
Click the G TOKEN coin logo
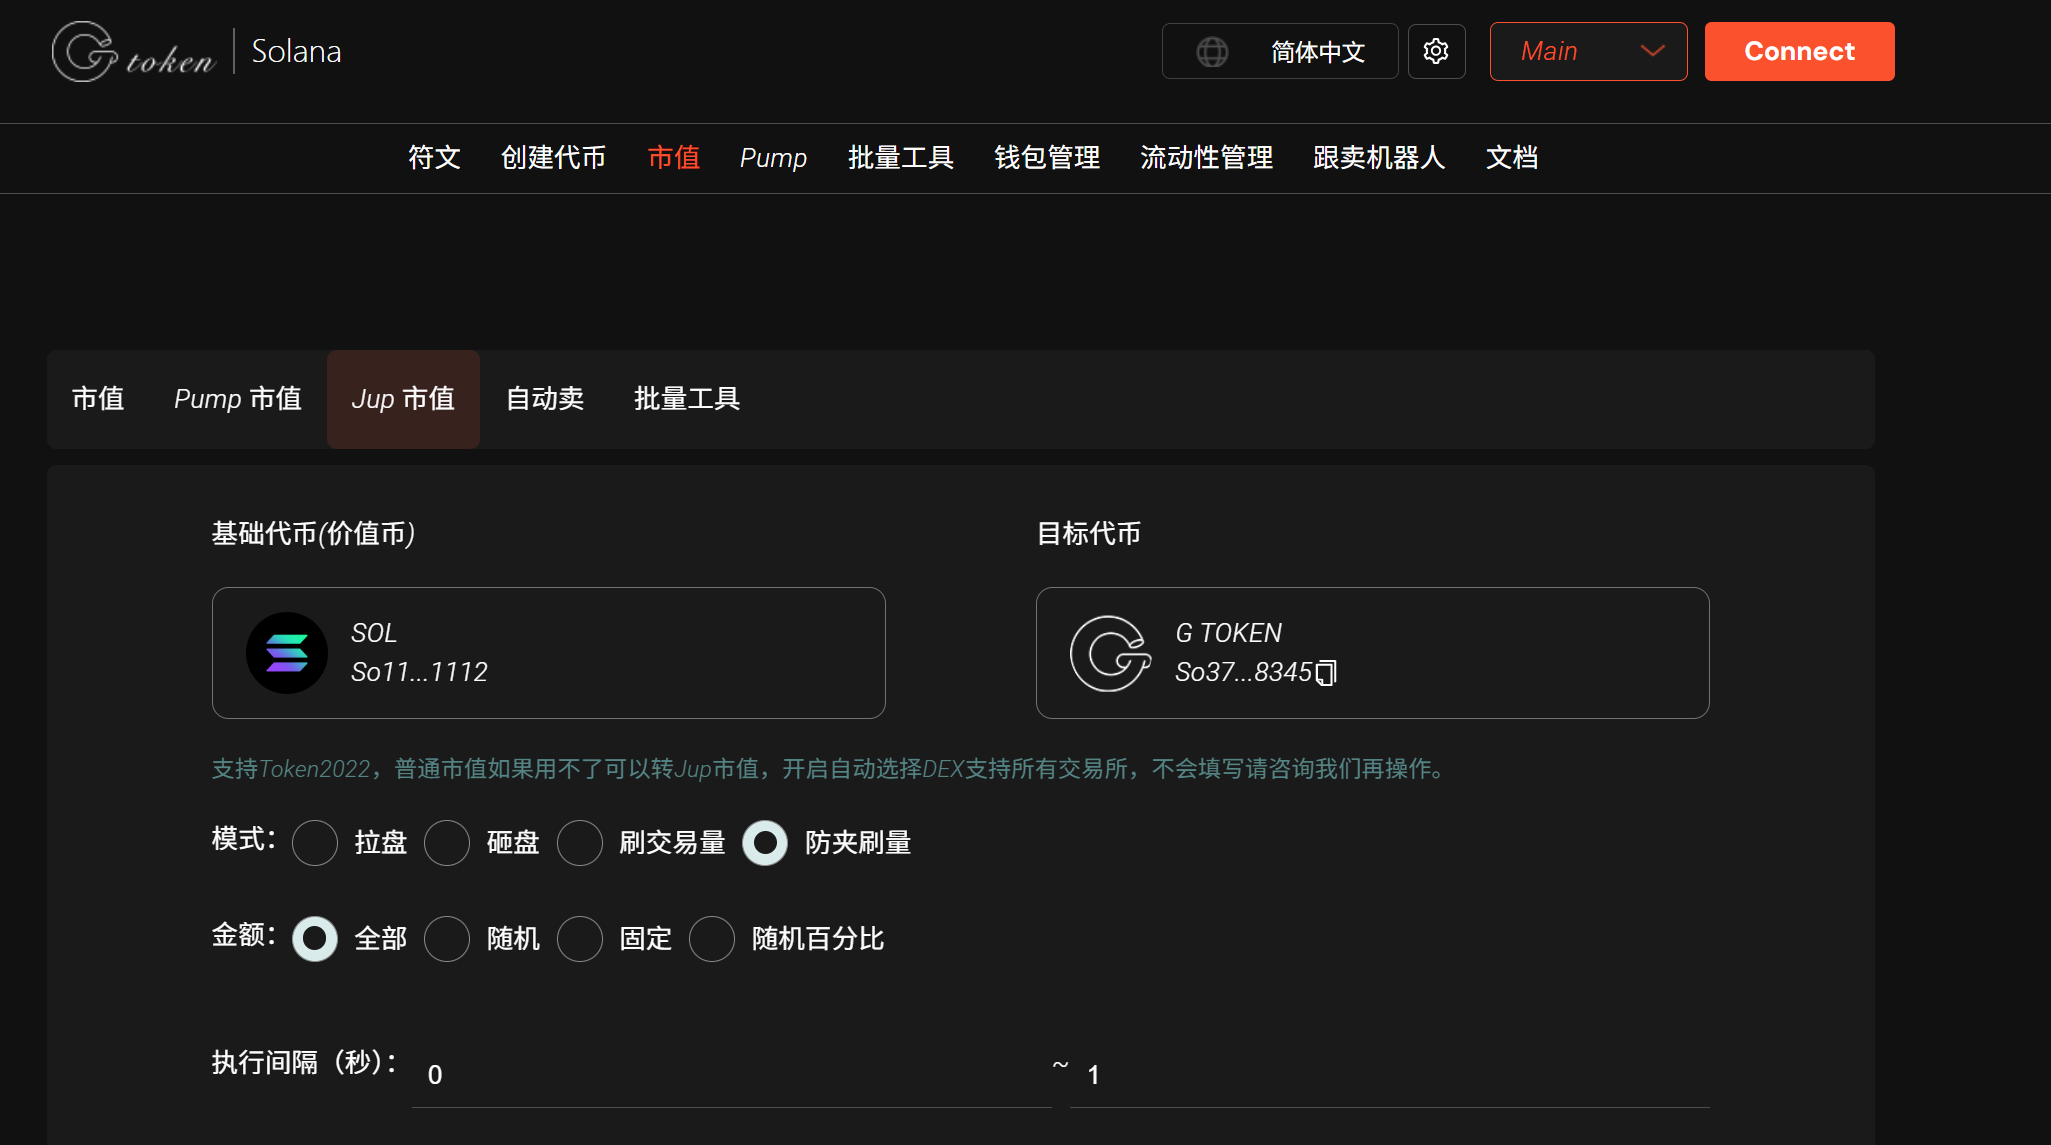click(x=1110, y=653)
